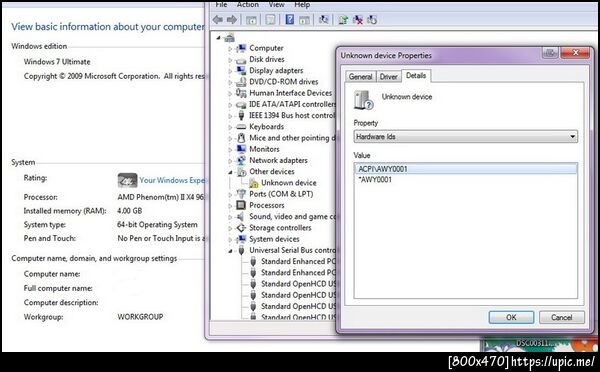The image size is (600, 372).
Task: Click the 4.00 GB memory value
Action: [130, 211]
